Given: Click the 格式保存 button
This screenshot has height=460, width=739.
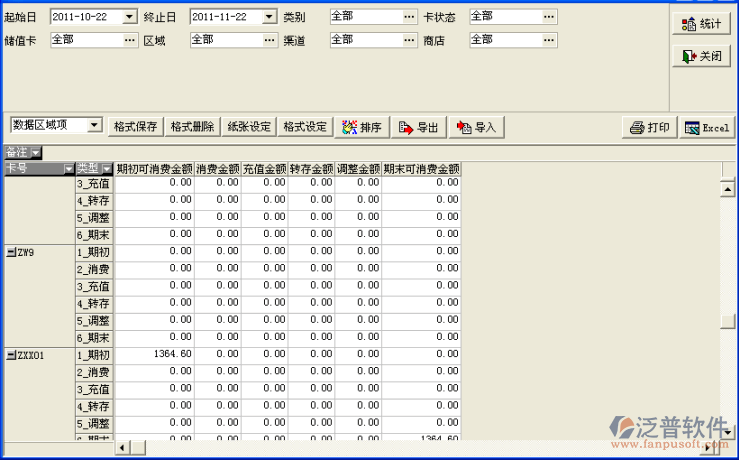Looking at the screenshot, I should 135,127.
